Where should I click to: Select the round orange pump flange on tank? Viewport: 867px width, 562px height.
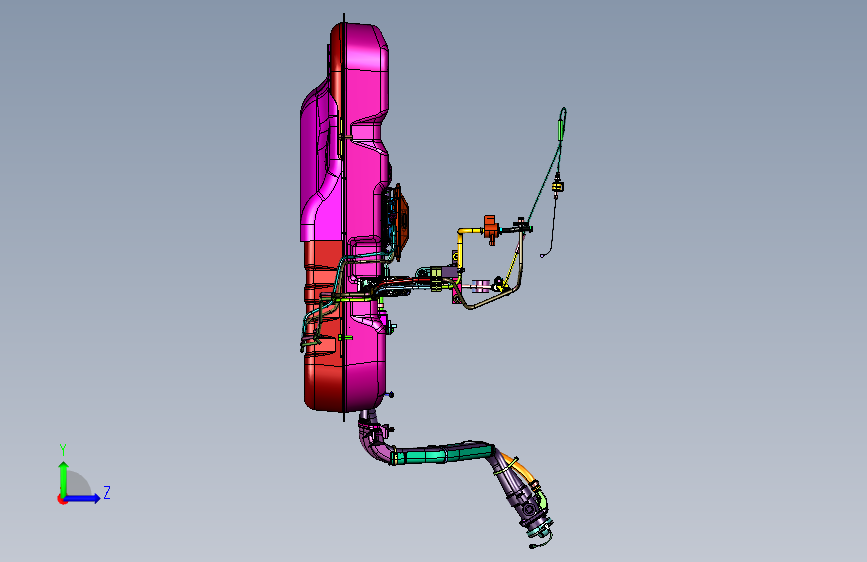click(x=402, y=222)
